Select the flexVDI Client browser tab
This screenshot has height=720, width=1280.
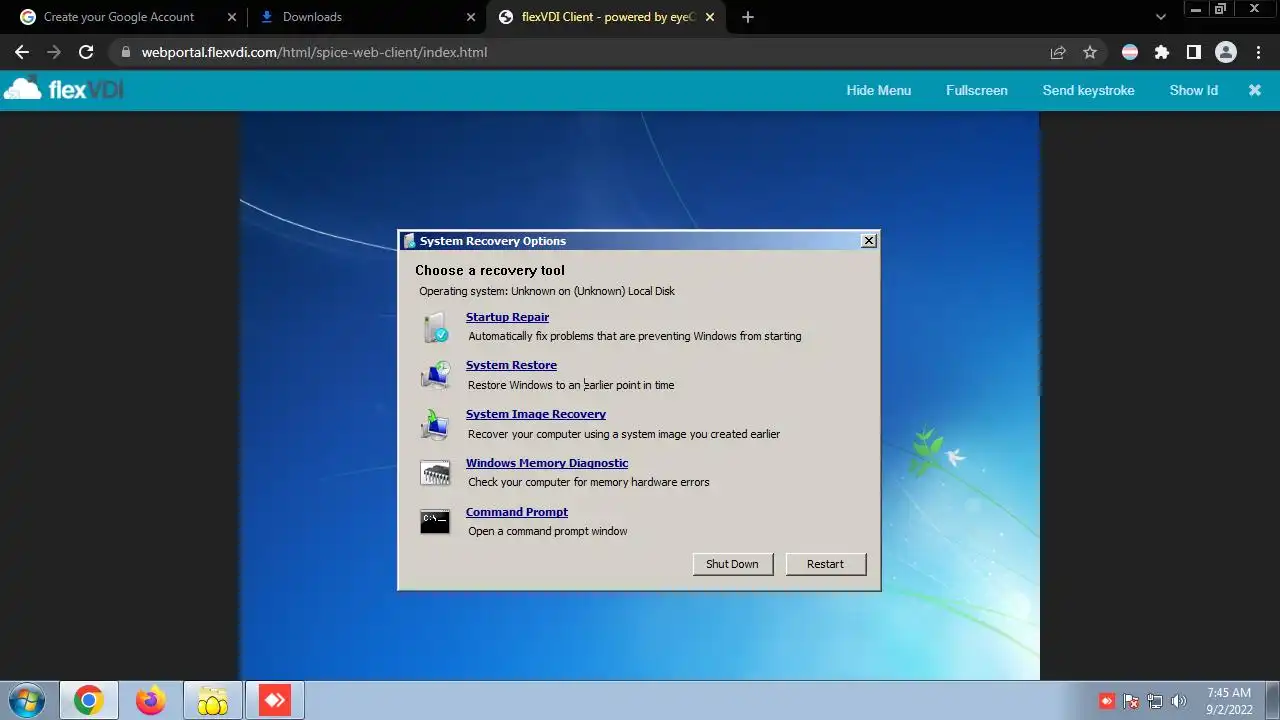pyautogui.click(x=608, y=17)
